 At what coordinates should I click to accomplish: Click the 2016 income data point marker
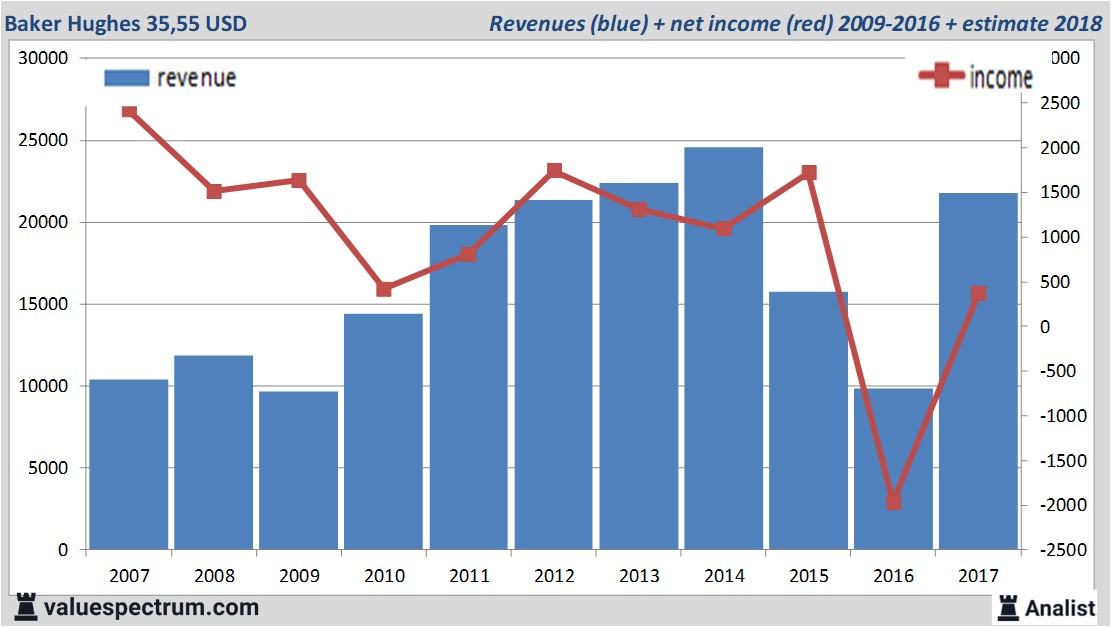tap(894, 502)
